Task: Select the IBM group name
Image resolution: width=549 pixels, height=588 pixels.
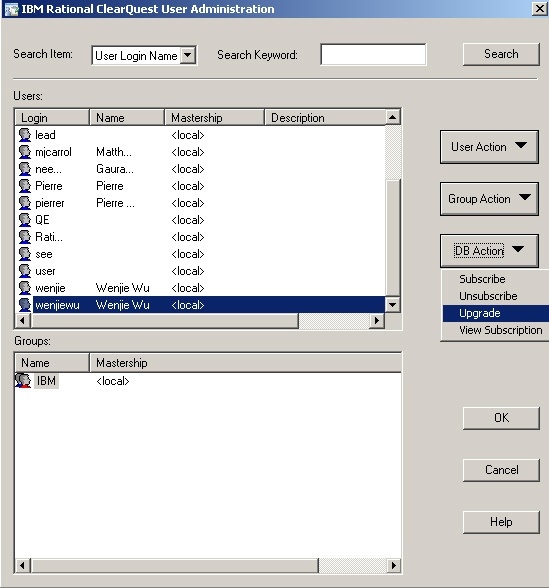Action: pos(46,381)
